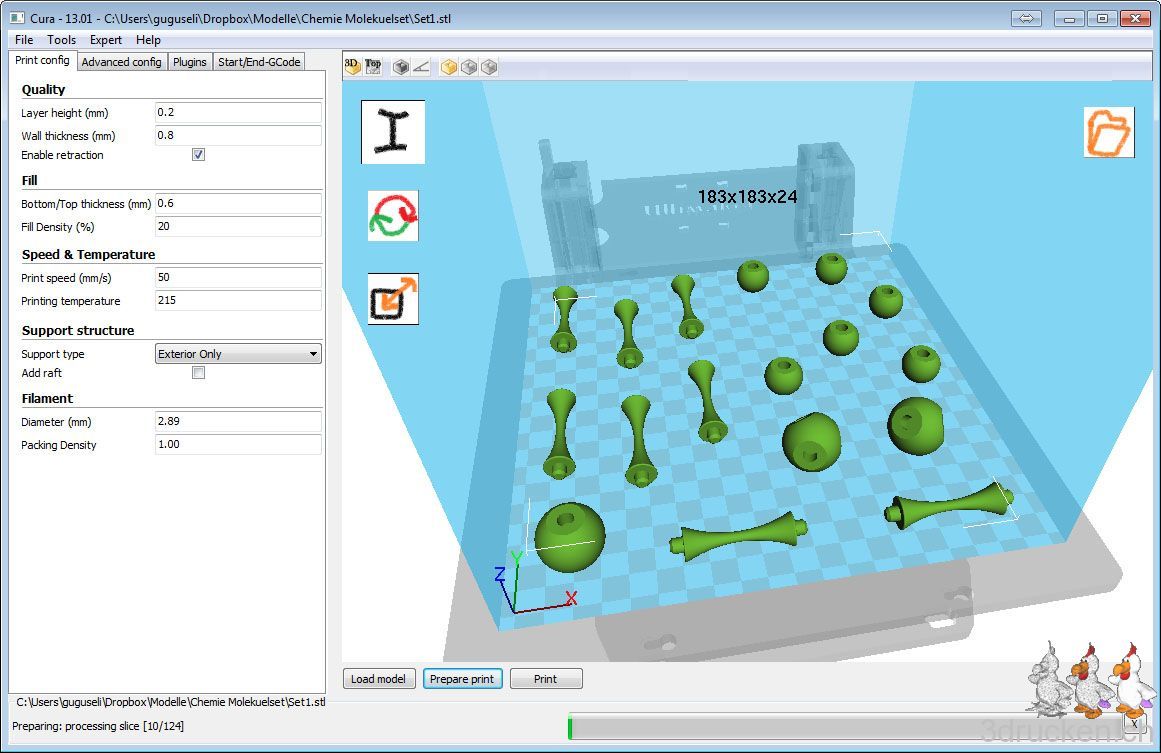Click the 183x183x24 size label
This screenshot has height=753, width=1161.
747,197
